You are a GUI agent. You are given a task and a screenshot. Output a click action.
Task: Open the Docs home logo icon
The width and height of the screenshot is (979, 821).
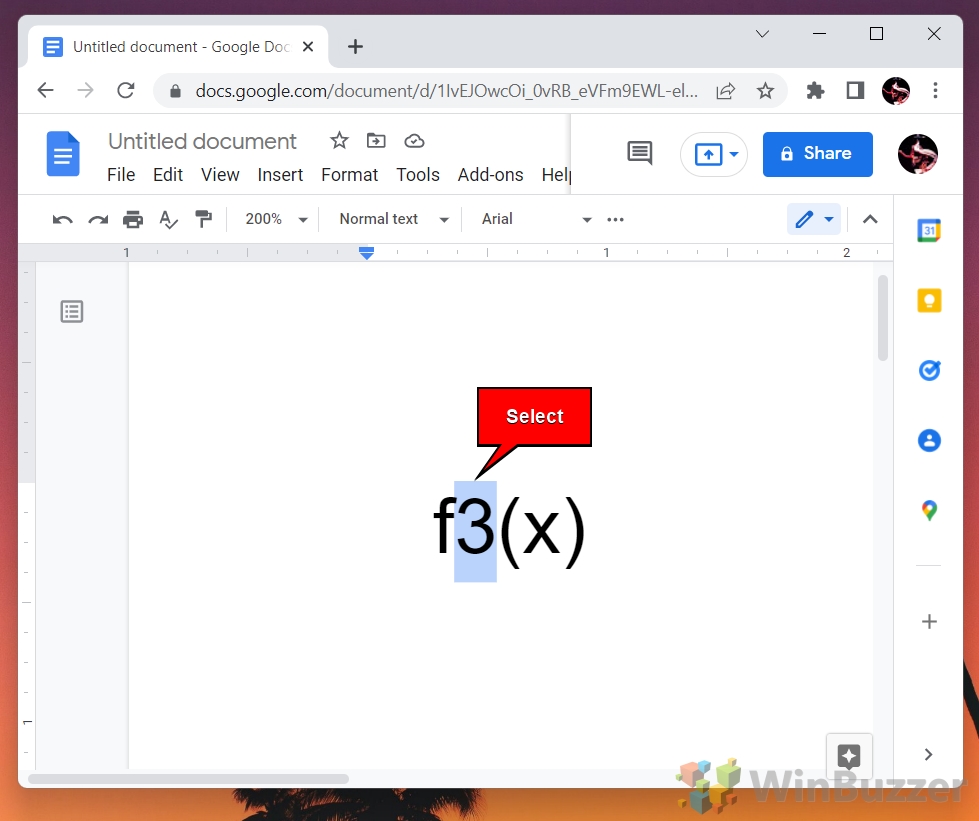[63, 154]
